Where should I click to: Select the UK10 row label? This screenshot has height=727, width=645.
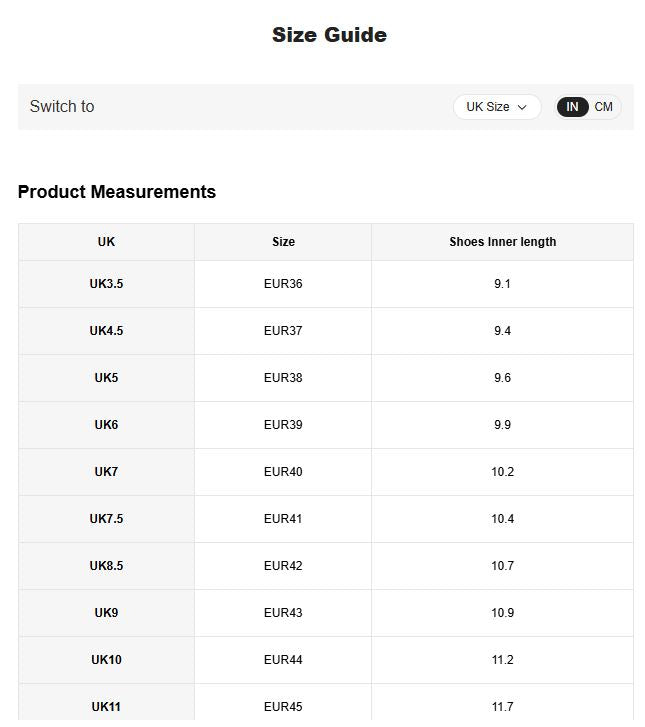(106, 660)
